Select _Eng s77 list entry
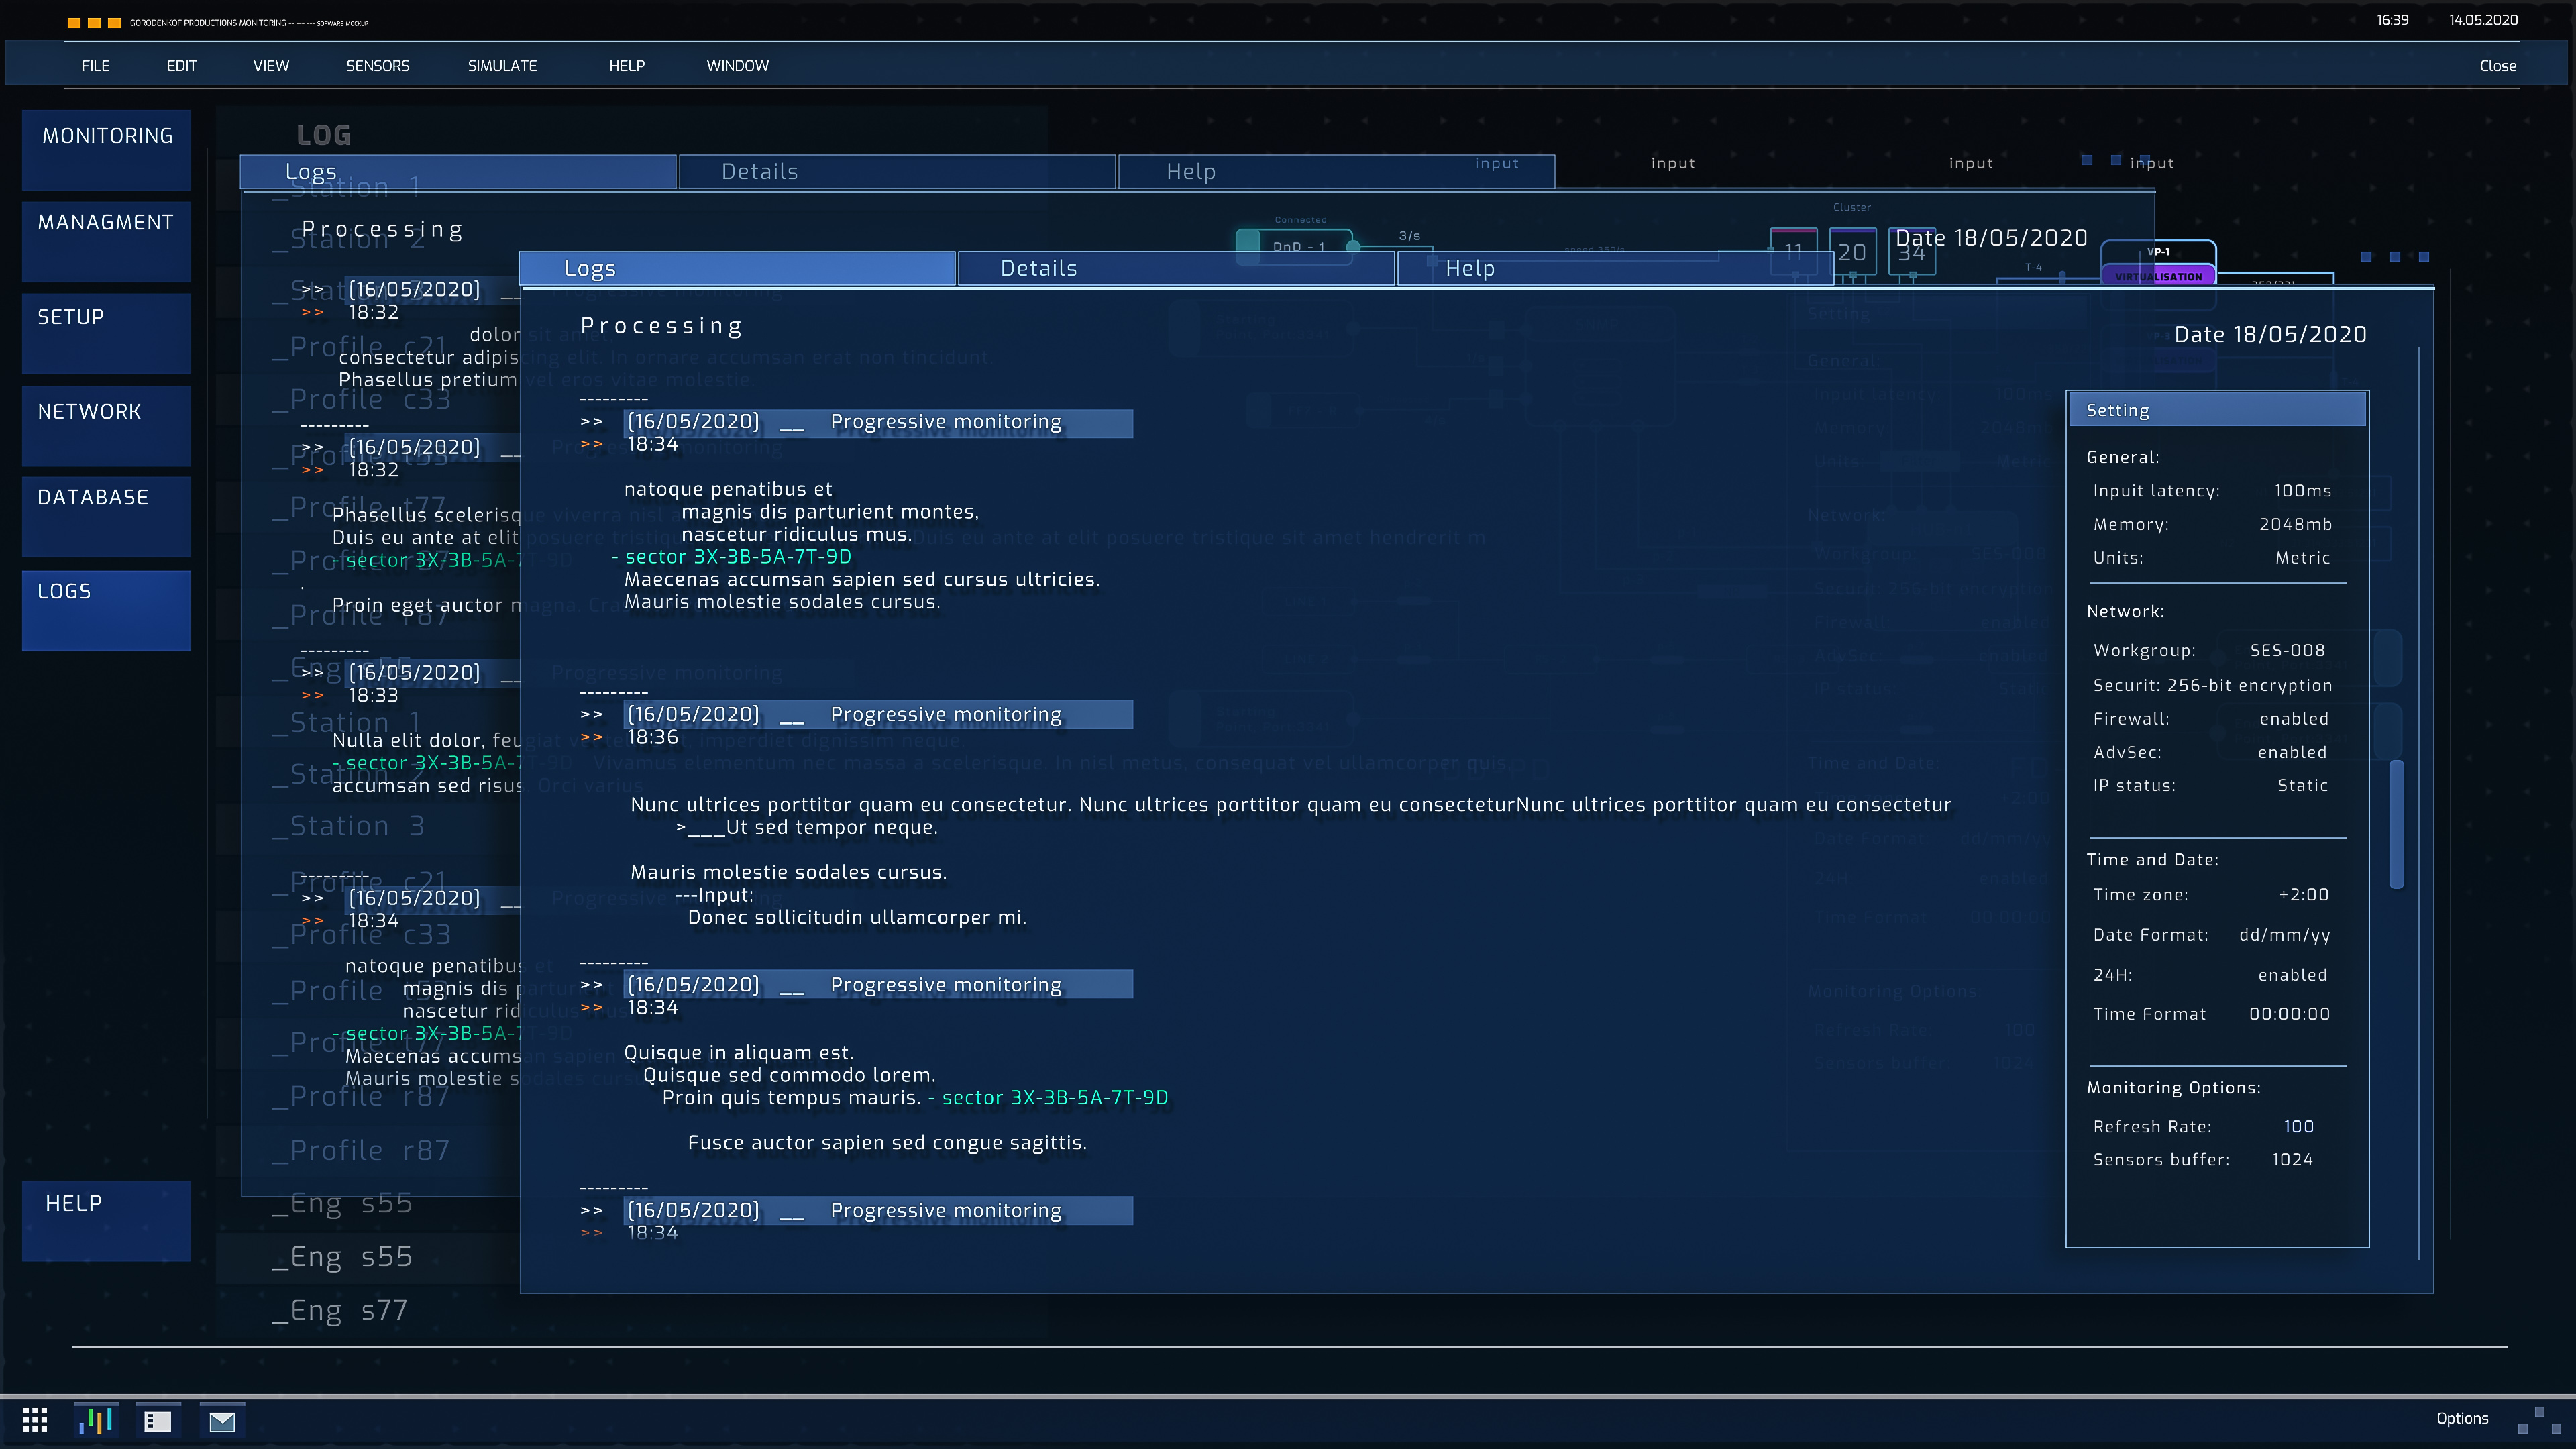 tap(340, 1310)
